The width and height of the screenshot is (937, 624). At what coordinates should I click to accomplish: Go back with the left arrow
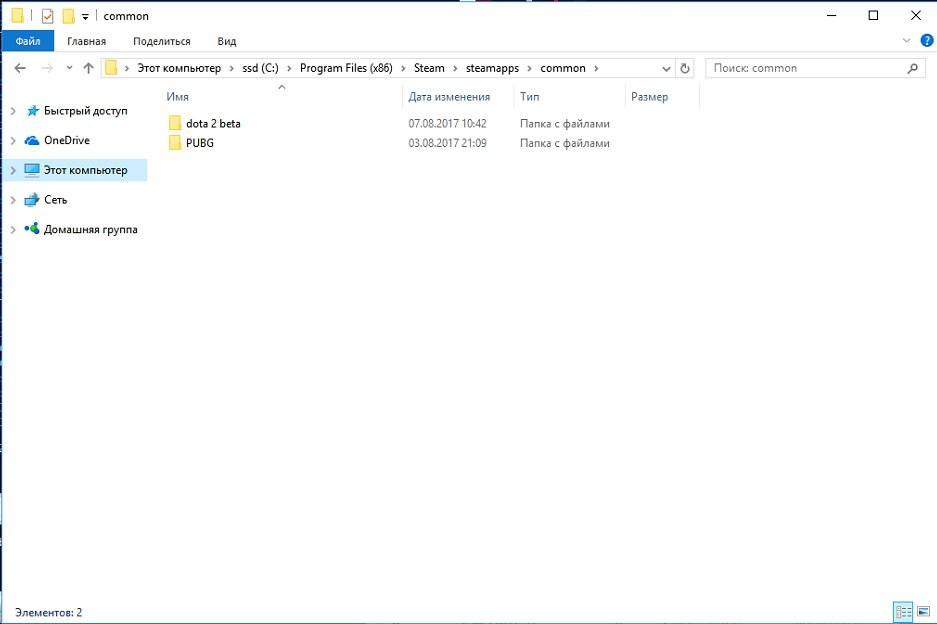pos(20,68)
